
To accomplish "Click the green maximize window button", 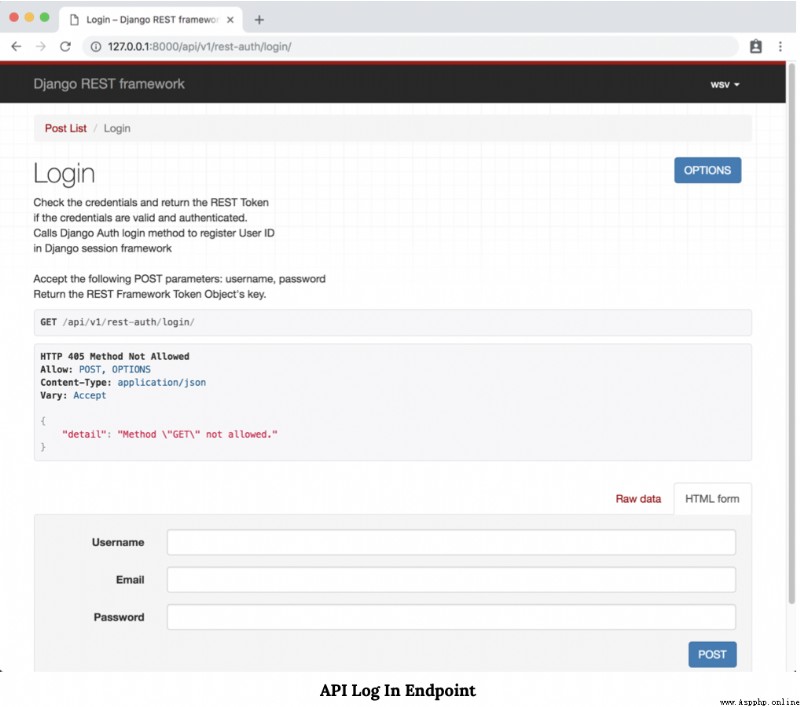I will pos(45,17).
